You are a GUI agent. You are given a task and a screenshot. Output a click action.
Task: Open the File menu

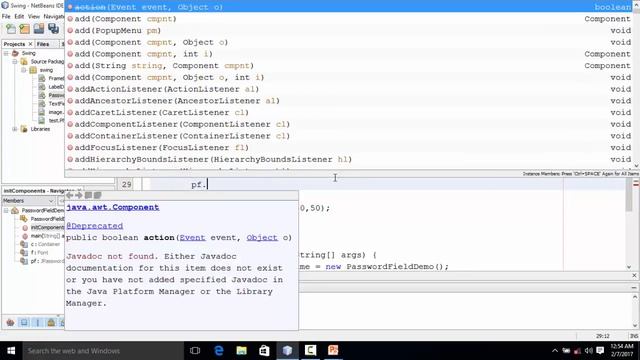point(6,16)
